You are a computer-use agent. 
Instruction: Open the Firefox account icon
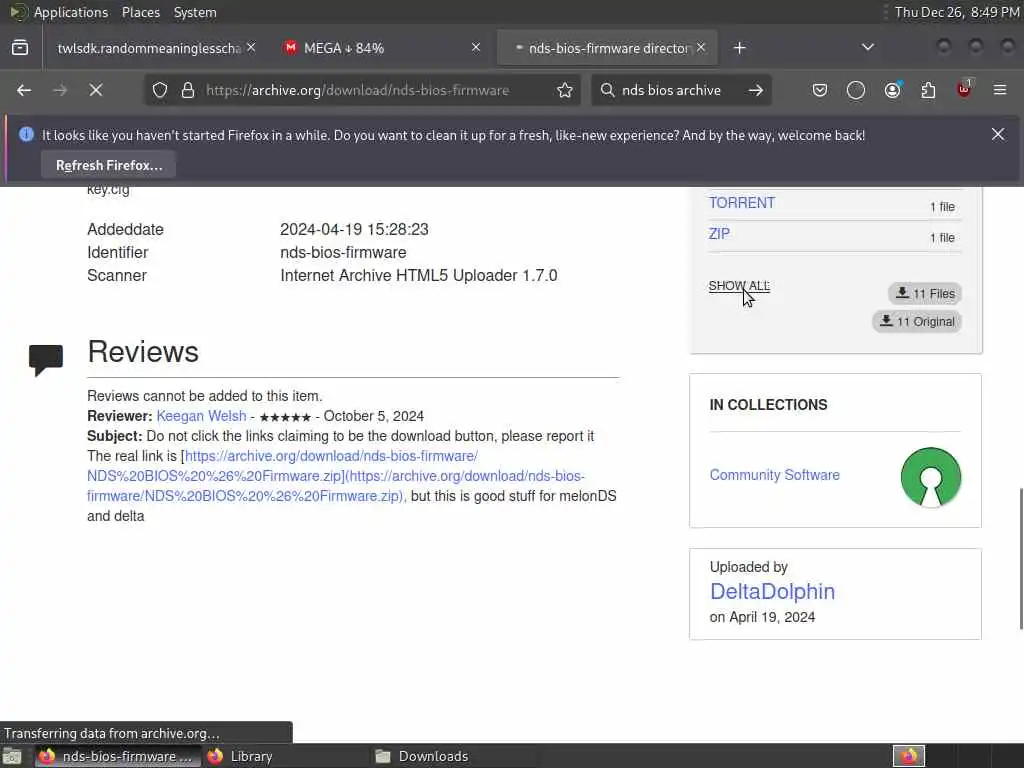pyautogui.click(x=893, y=90)
